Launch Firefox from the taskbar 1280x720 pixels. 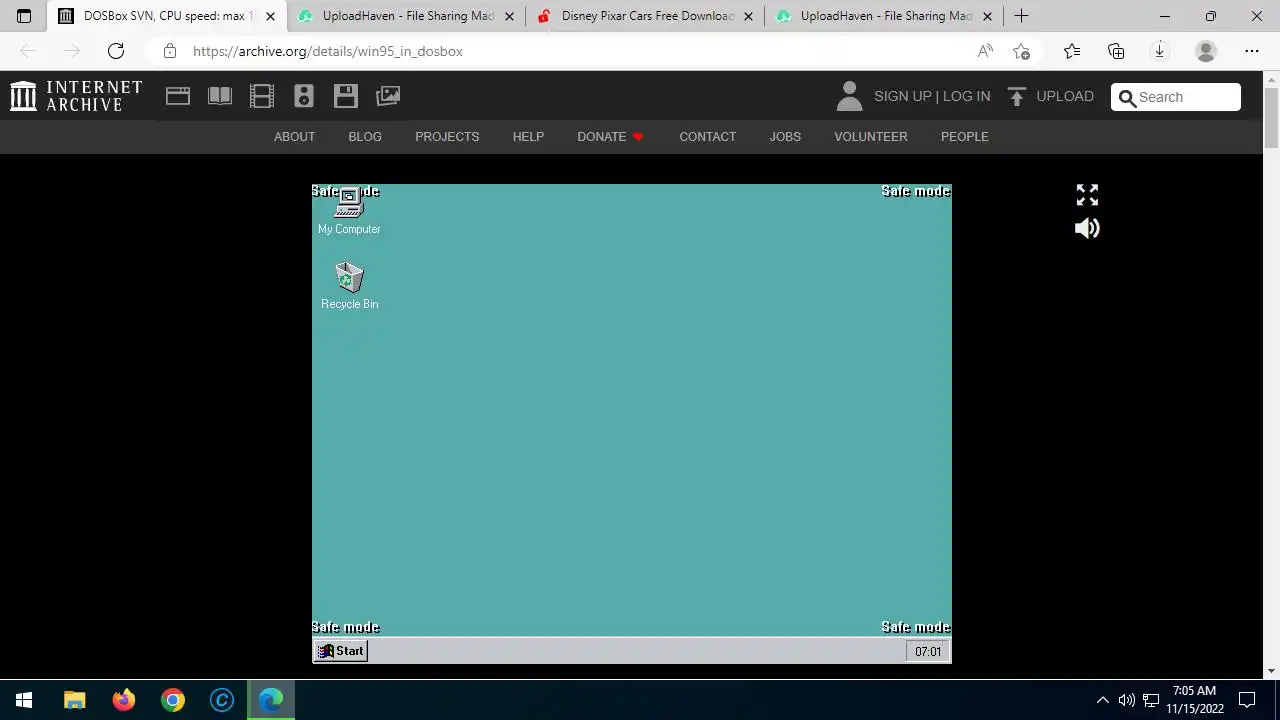(x=124, y=700)
